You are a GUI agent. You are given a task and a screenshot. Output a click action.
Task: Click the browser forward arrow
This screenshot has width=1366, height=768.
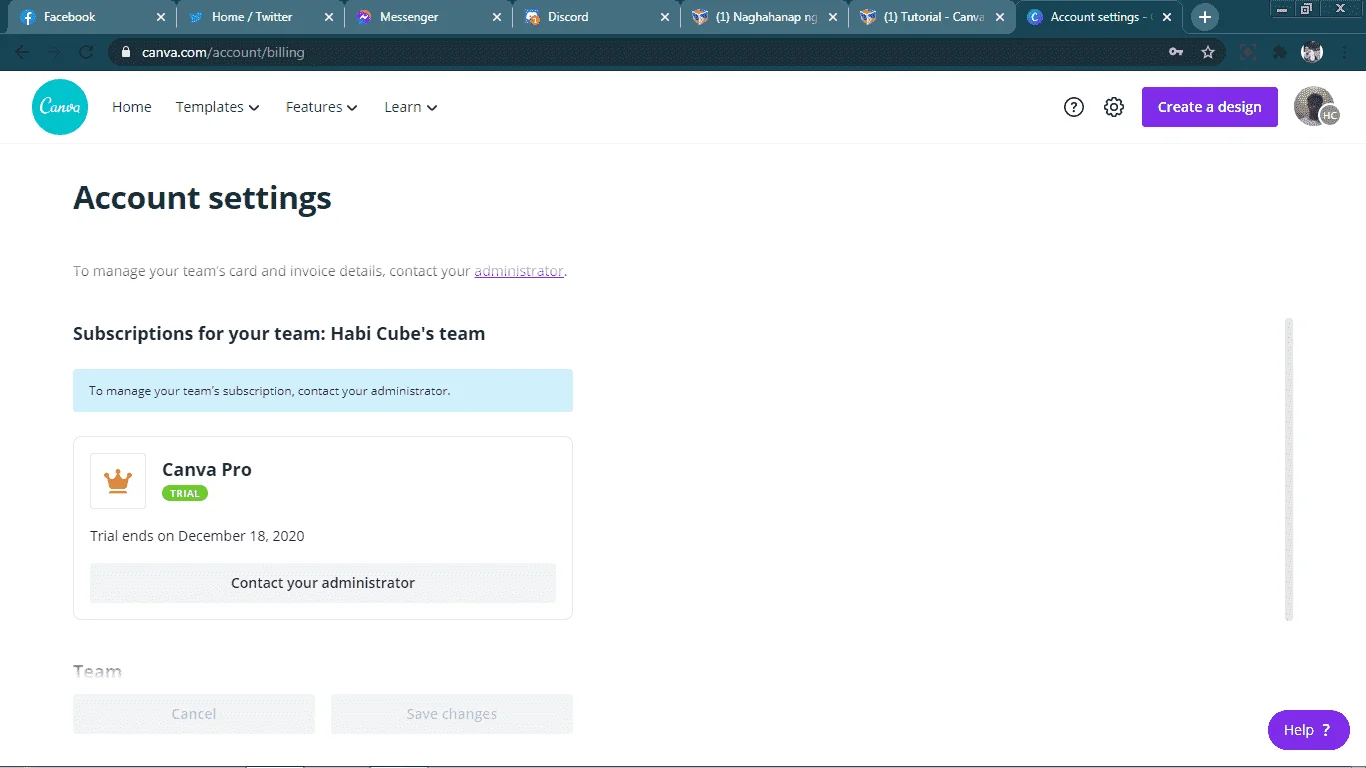pyautogui.click(x=54, y=52)
